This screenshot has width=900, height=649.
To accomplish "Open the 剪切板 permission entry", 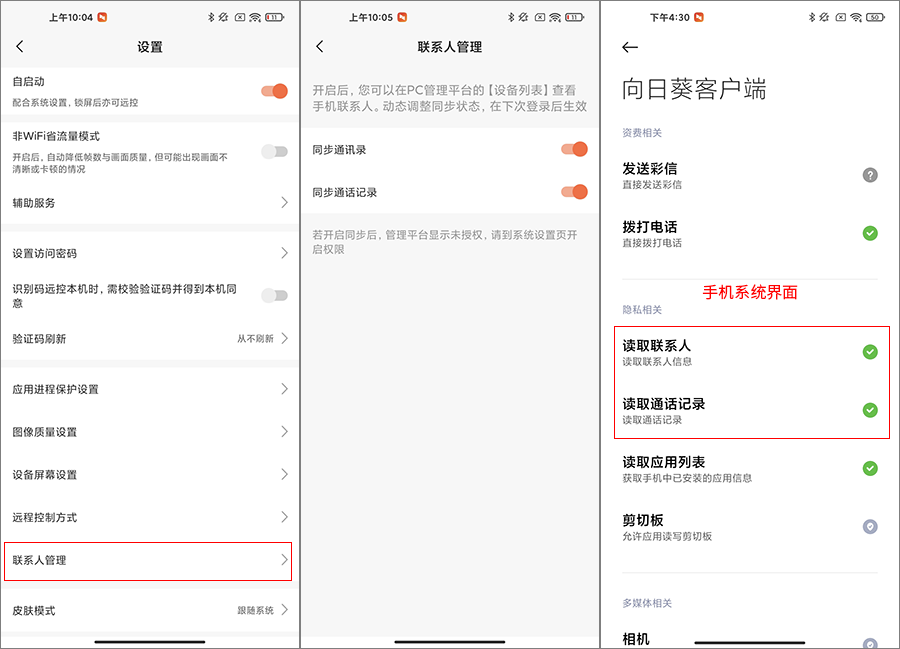I will tap(750, 527).
